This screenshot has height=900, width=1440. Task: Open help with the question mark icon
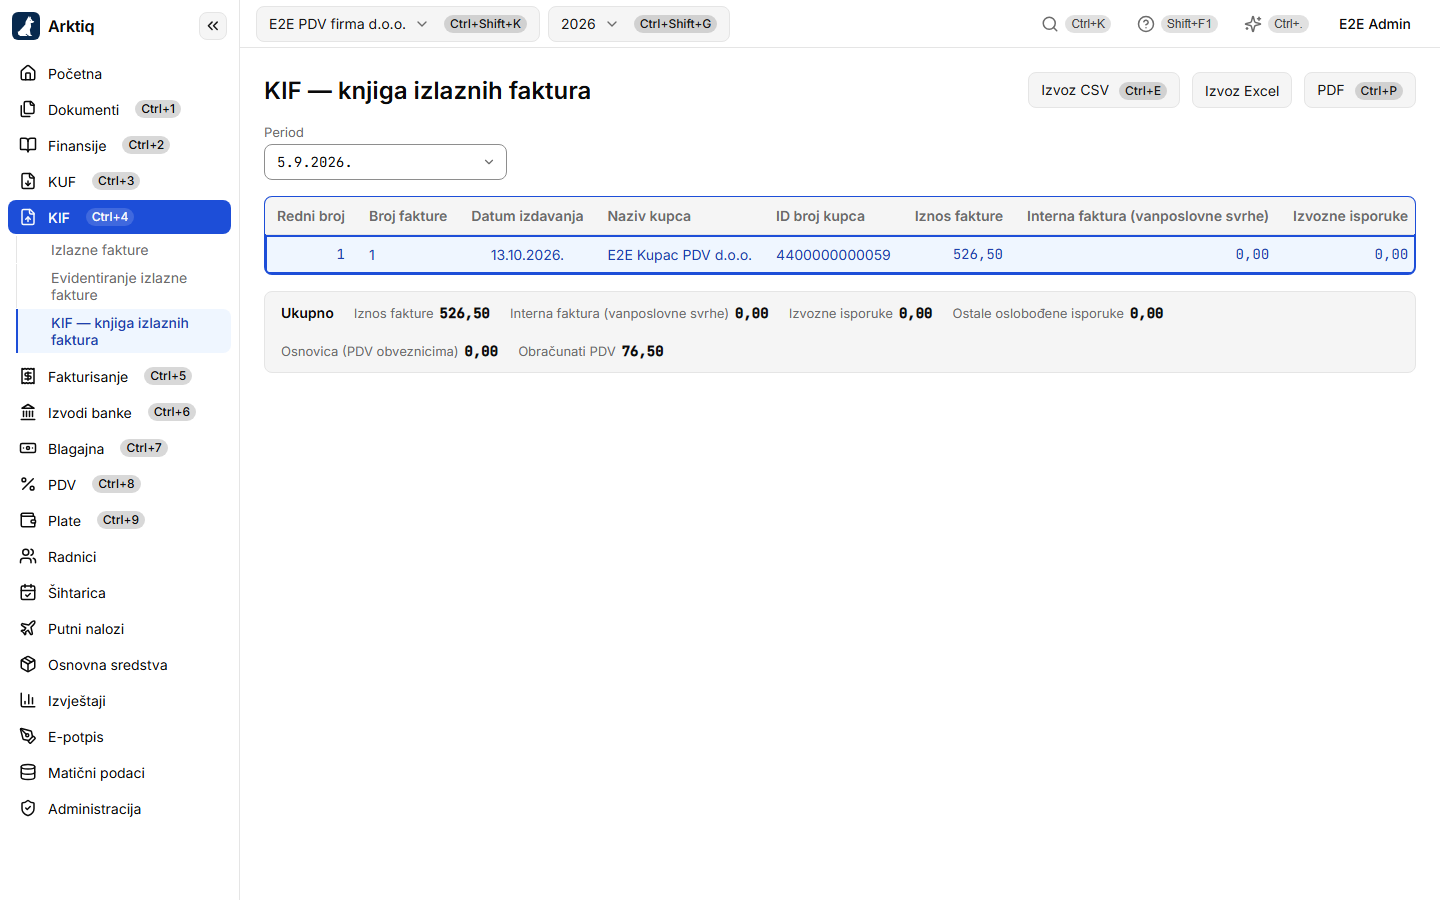[1146, 24]
